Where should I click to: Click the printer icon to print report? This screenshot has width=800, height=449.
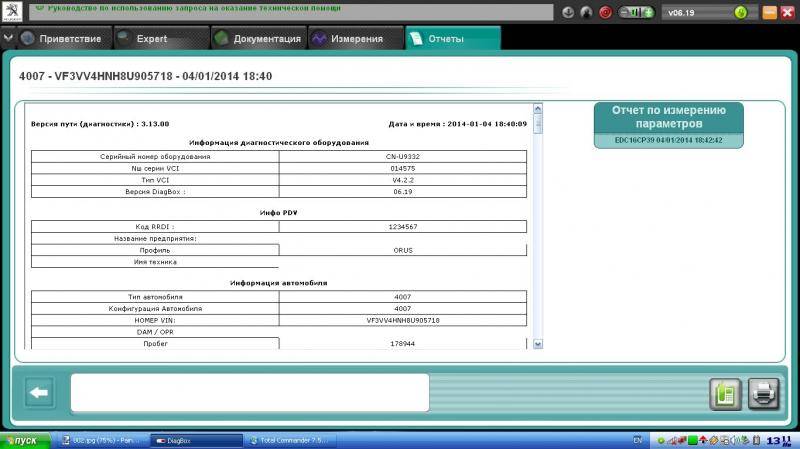763,394
